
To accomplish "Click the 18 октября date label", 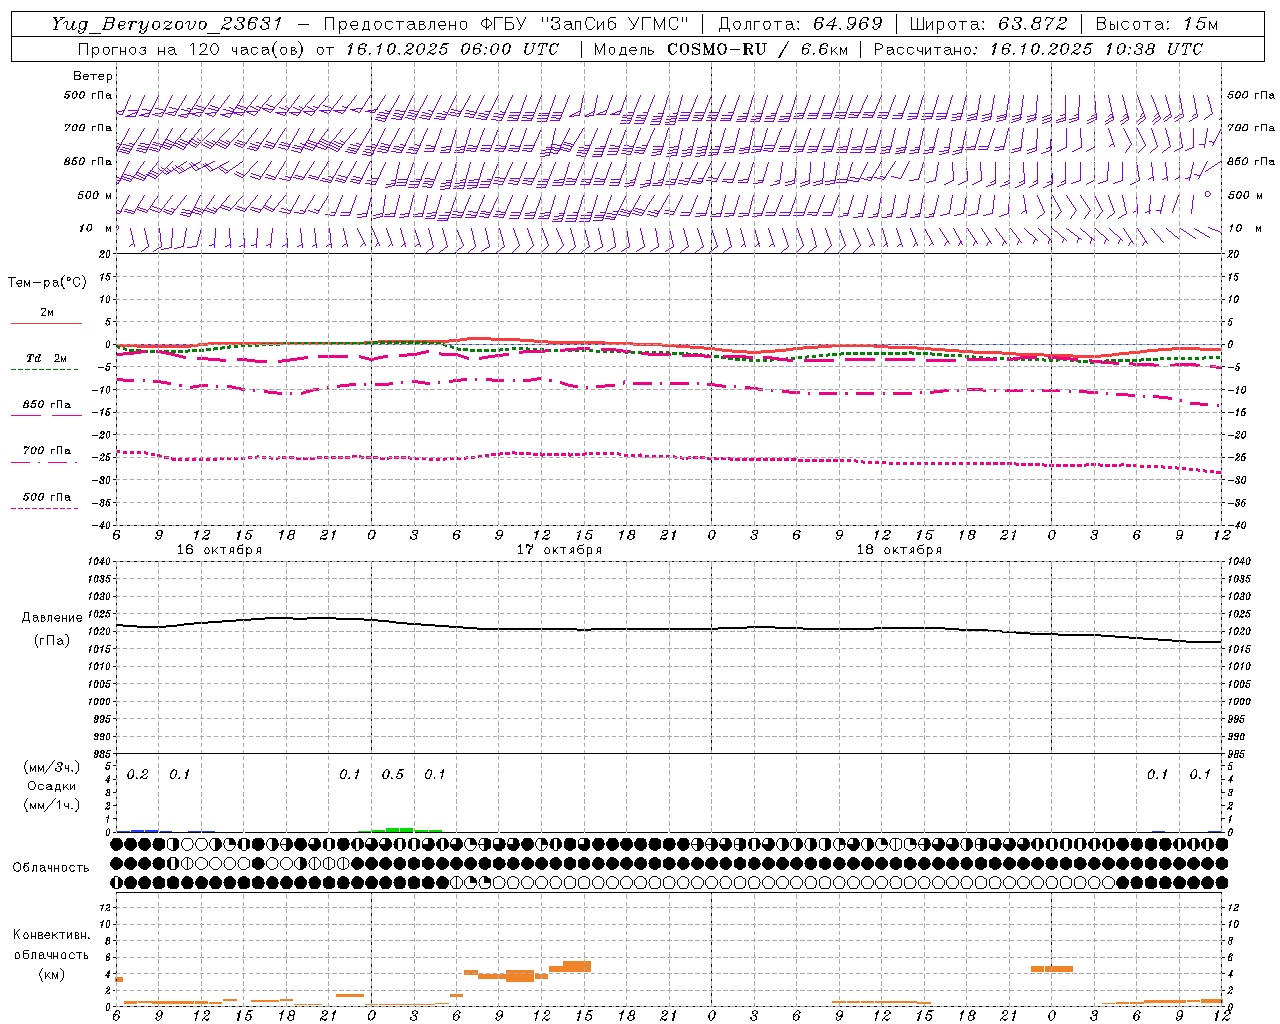I will point(899,550).
